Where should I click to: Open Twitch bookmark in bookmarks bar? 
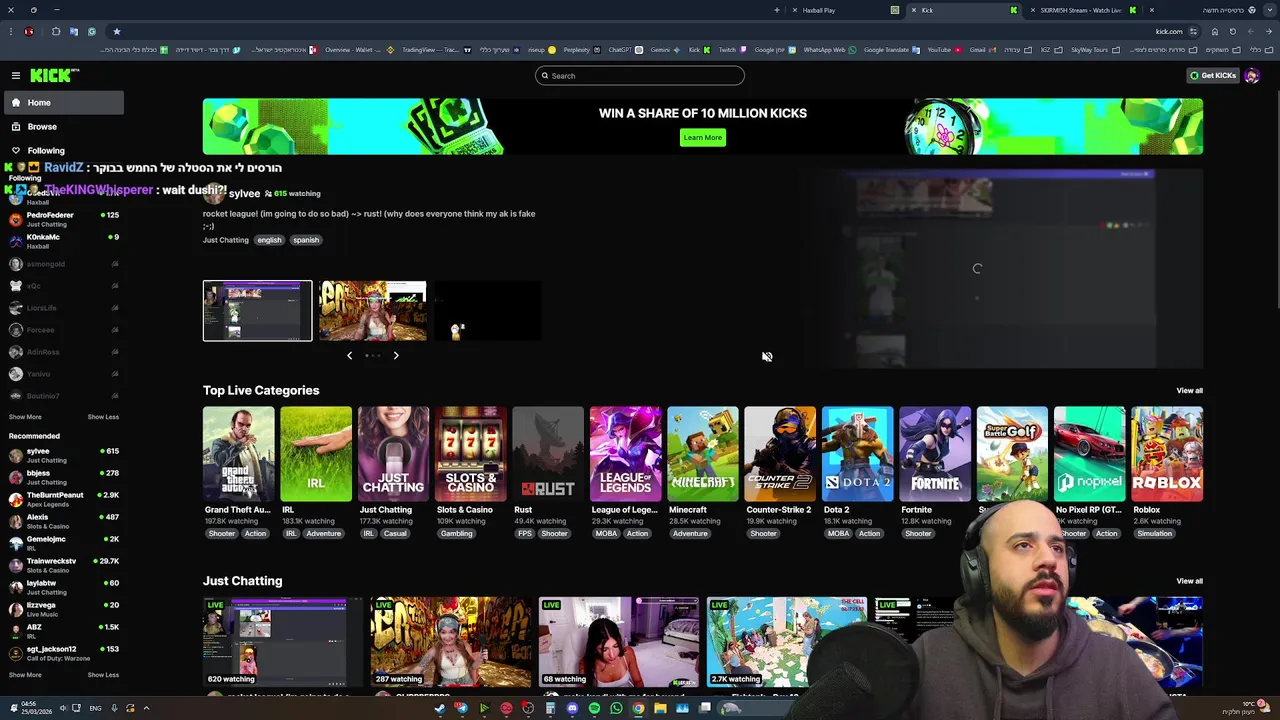pyautogui.click(x=732, y=49)
